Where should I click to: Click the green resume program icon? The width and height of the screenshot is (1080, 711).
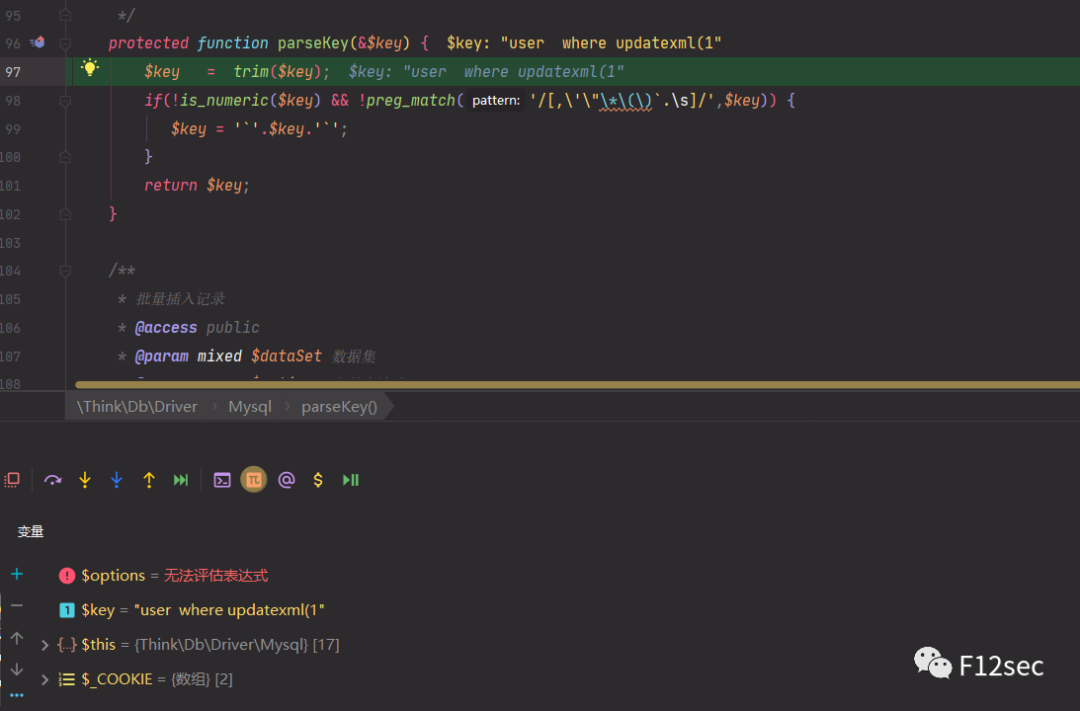coord(351,480)
